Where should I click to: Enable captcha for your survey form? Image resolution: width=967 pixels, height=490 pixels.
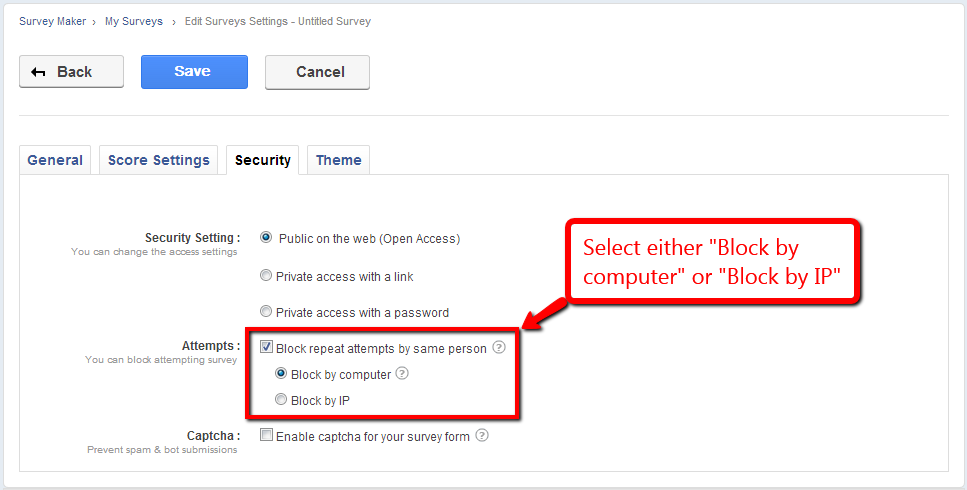tap(267, 436)
